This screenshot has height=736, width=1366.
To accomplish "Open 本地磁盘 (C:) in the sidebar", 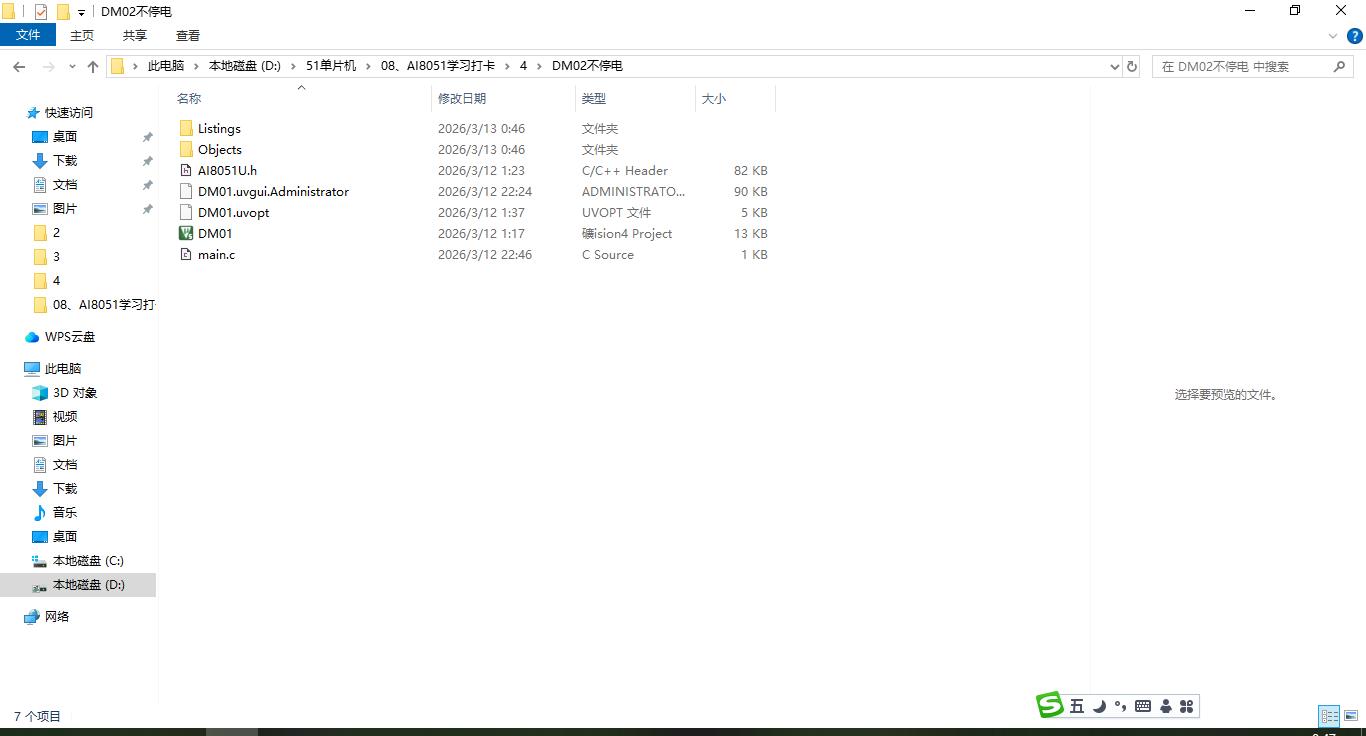I will [88, 561].
